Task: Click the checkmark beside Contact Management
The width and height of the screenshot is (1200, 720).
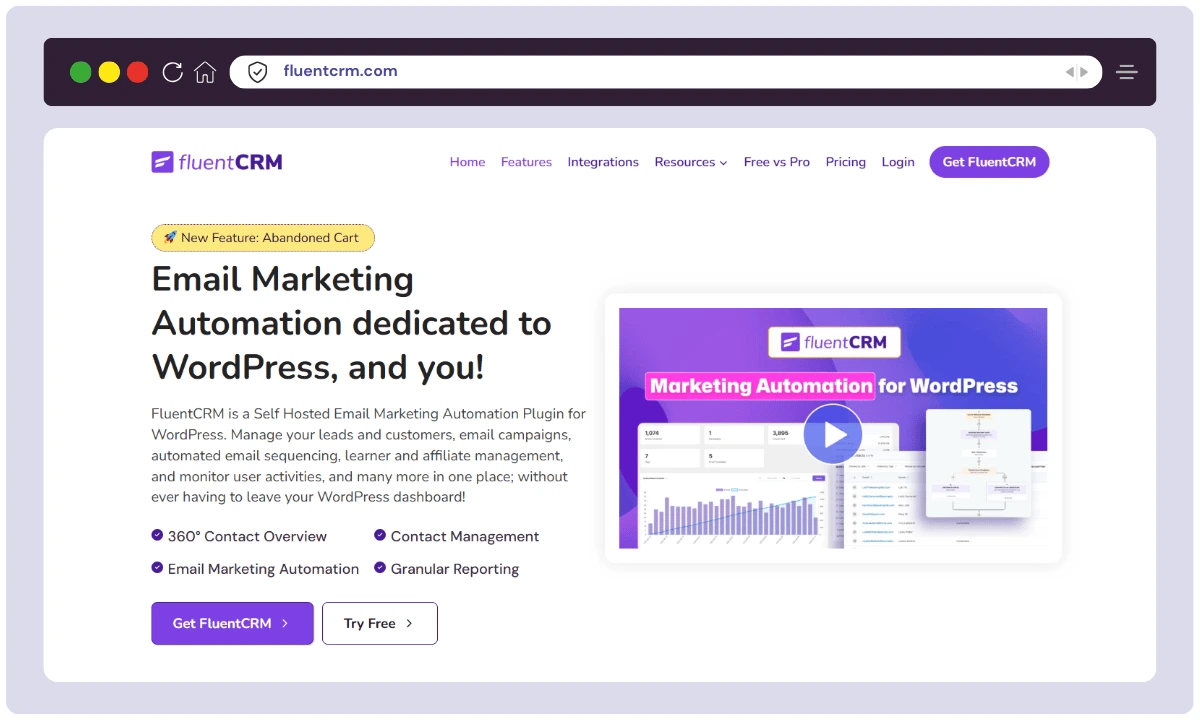Action: pos(380,536)
